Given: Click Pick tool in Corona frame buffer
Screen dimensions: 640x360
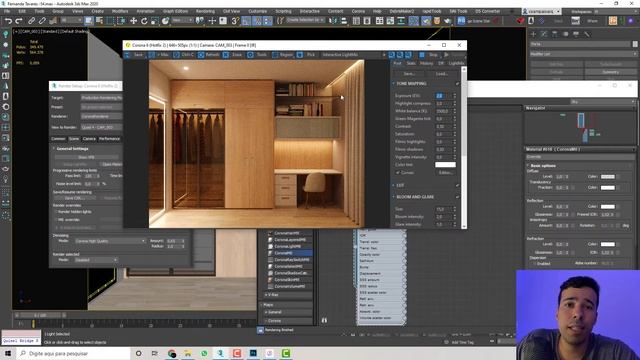Looking at the screenshot, I should [x=307, y=55].
